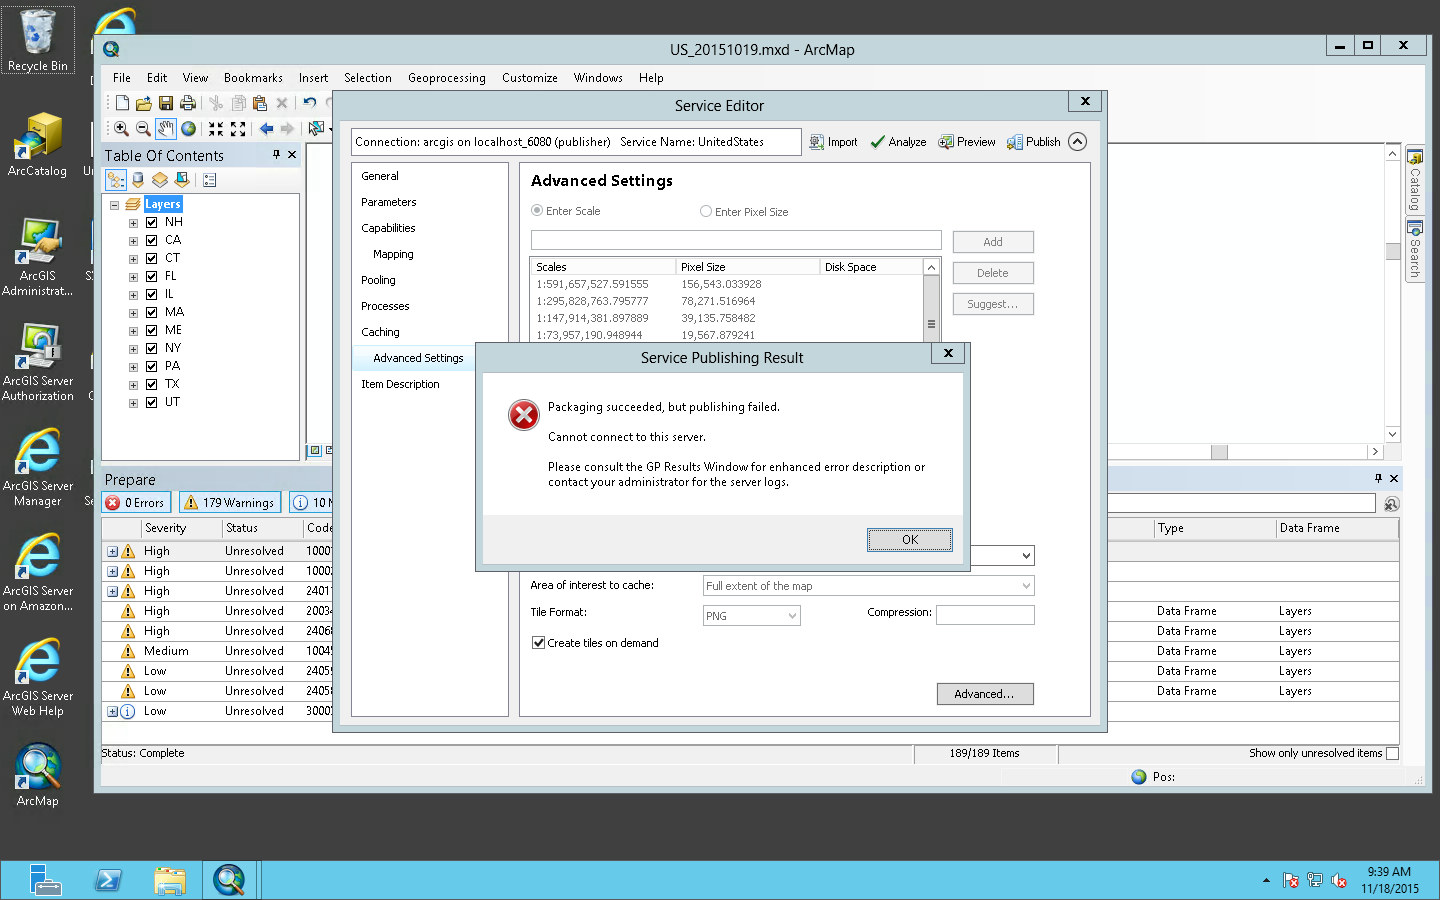The image size is (1440, 900).
Task: Toggle visibility of the CA layer
Action: [x=152, y=240]
